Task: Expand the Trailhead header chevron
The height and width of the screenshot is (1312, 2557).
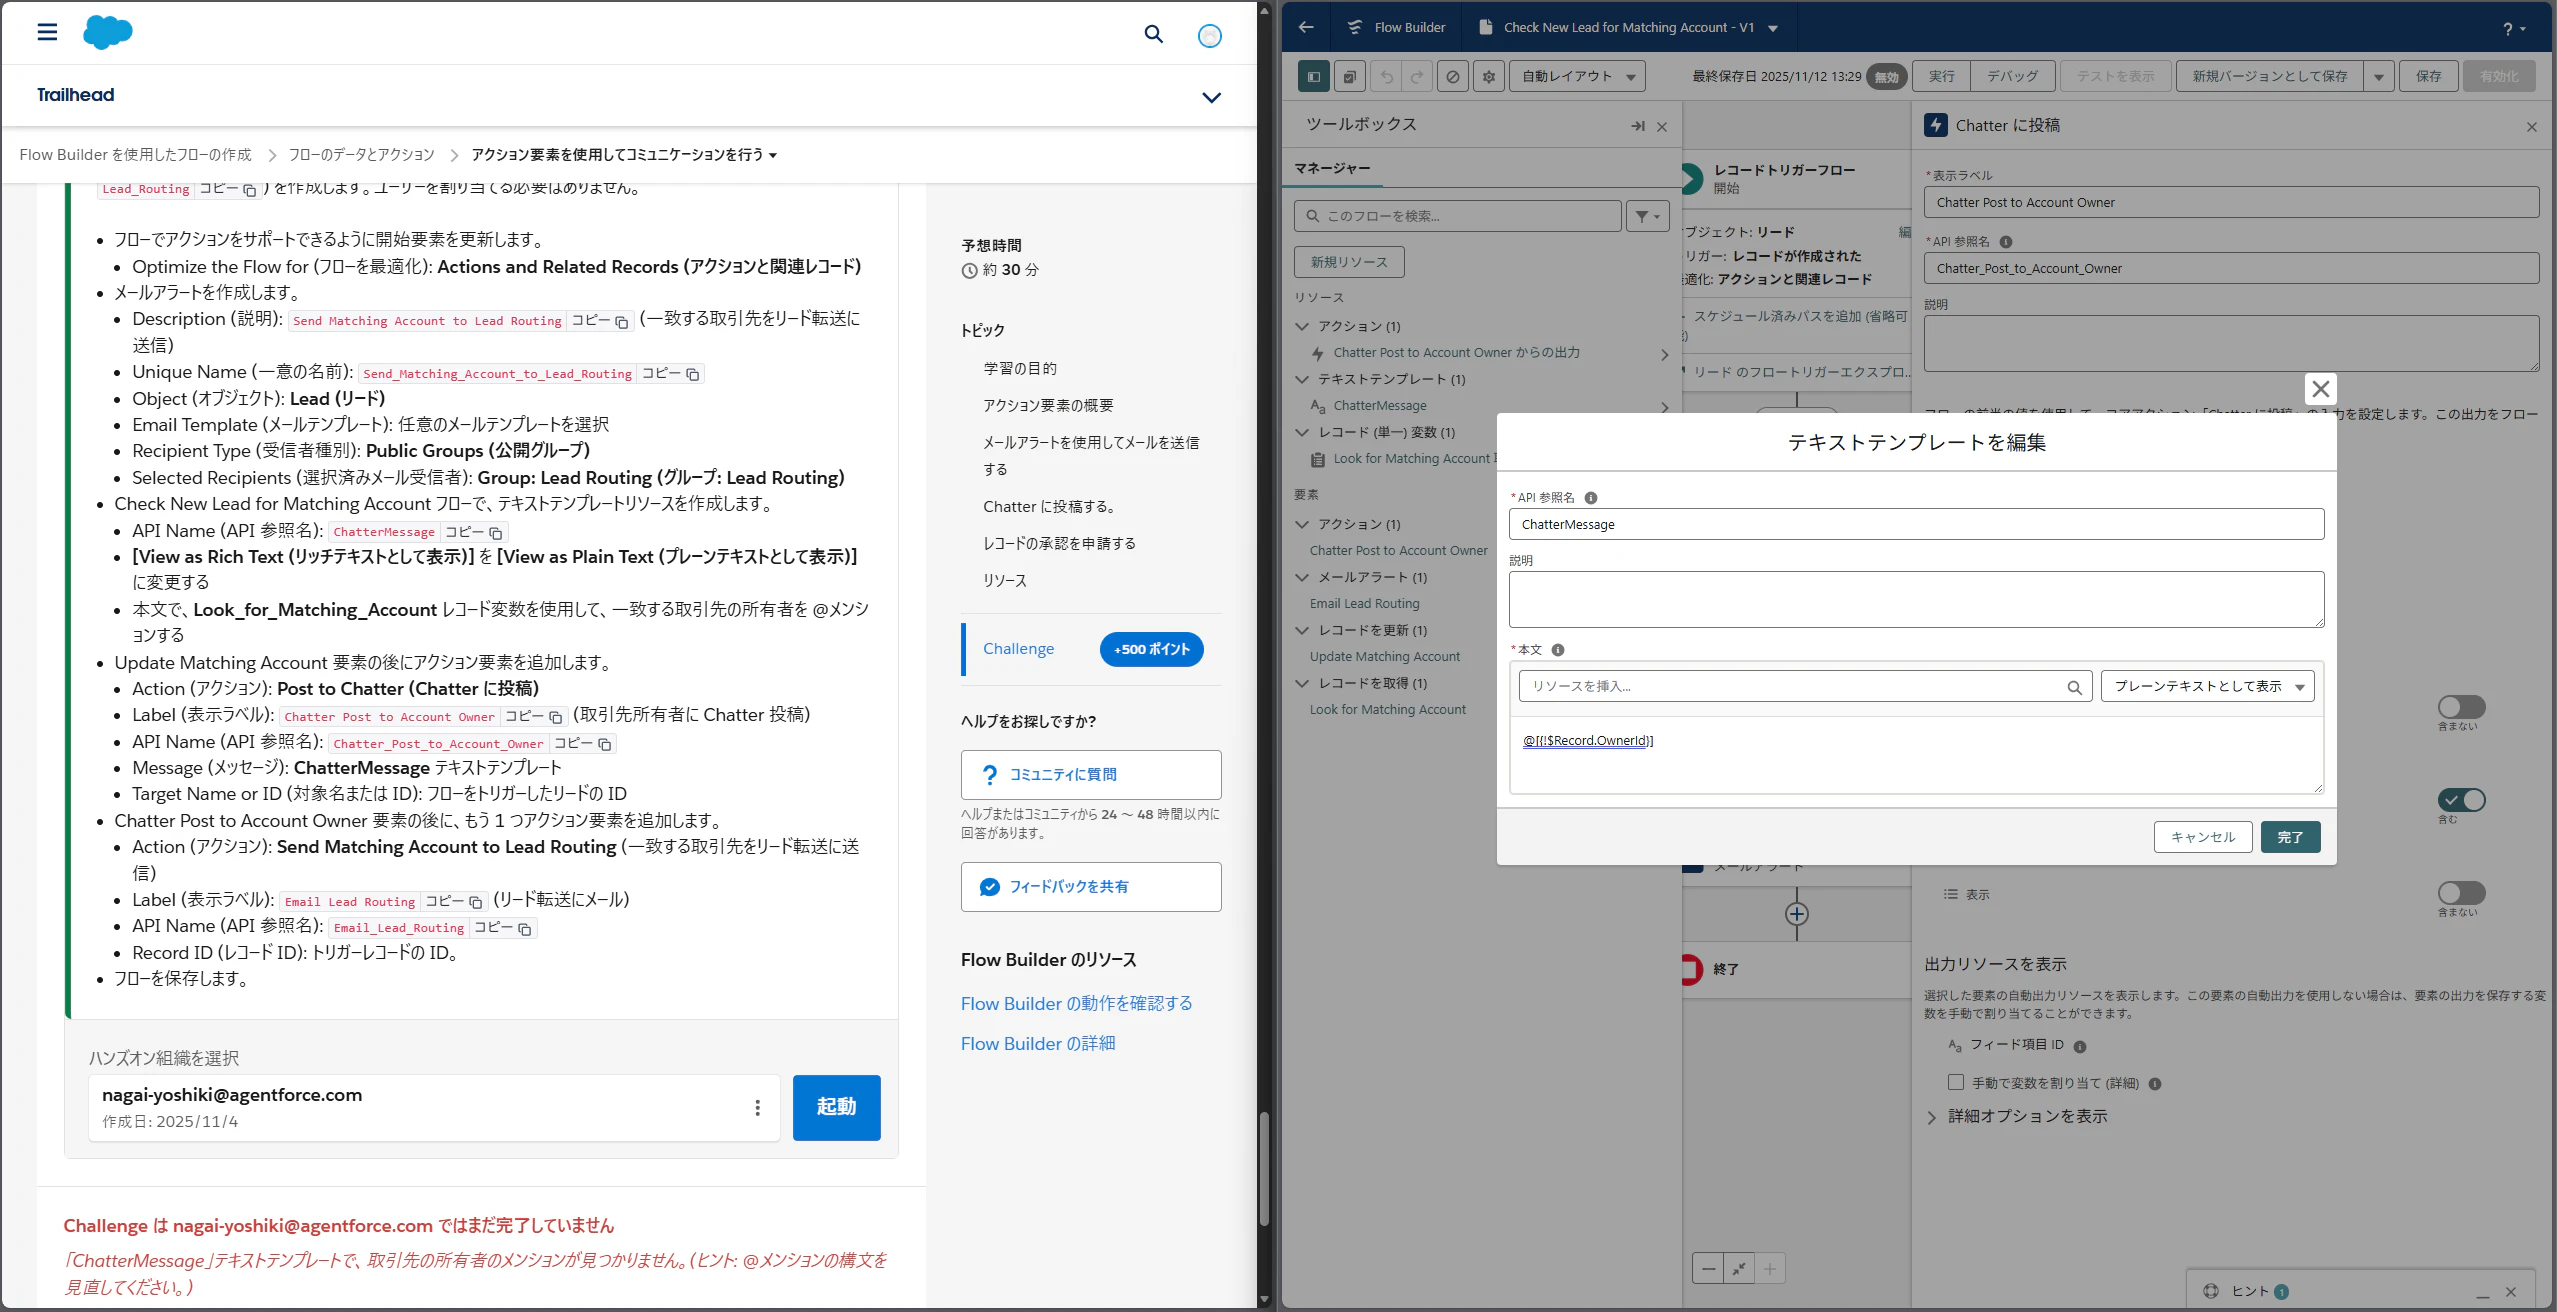Action: coord(1211,97)
